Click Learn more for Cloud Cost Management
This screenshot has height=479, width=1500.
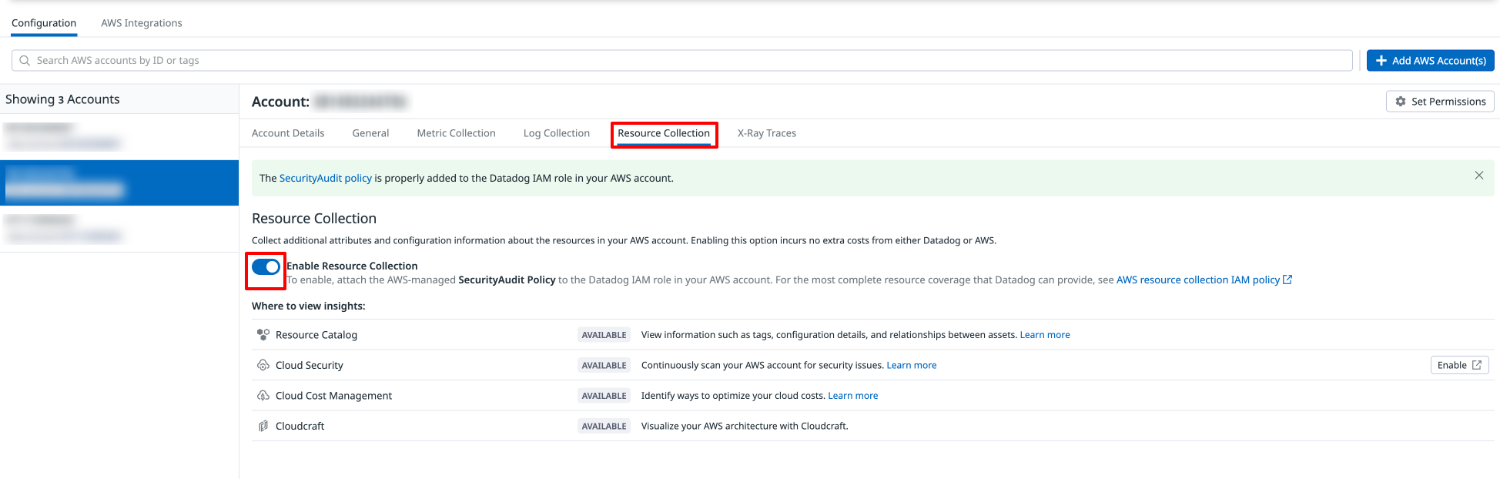point(853,396)
